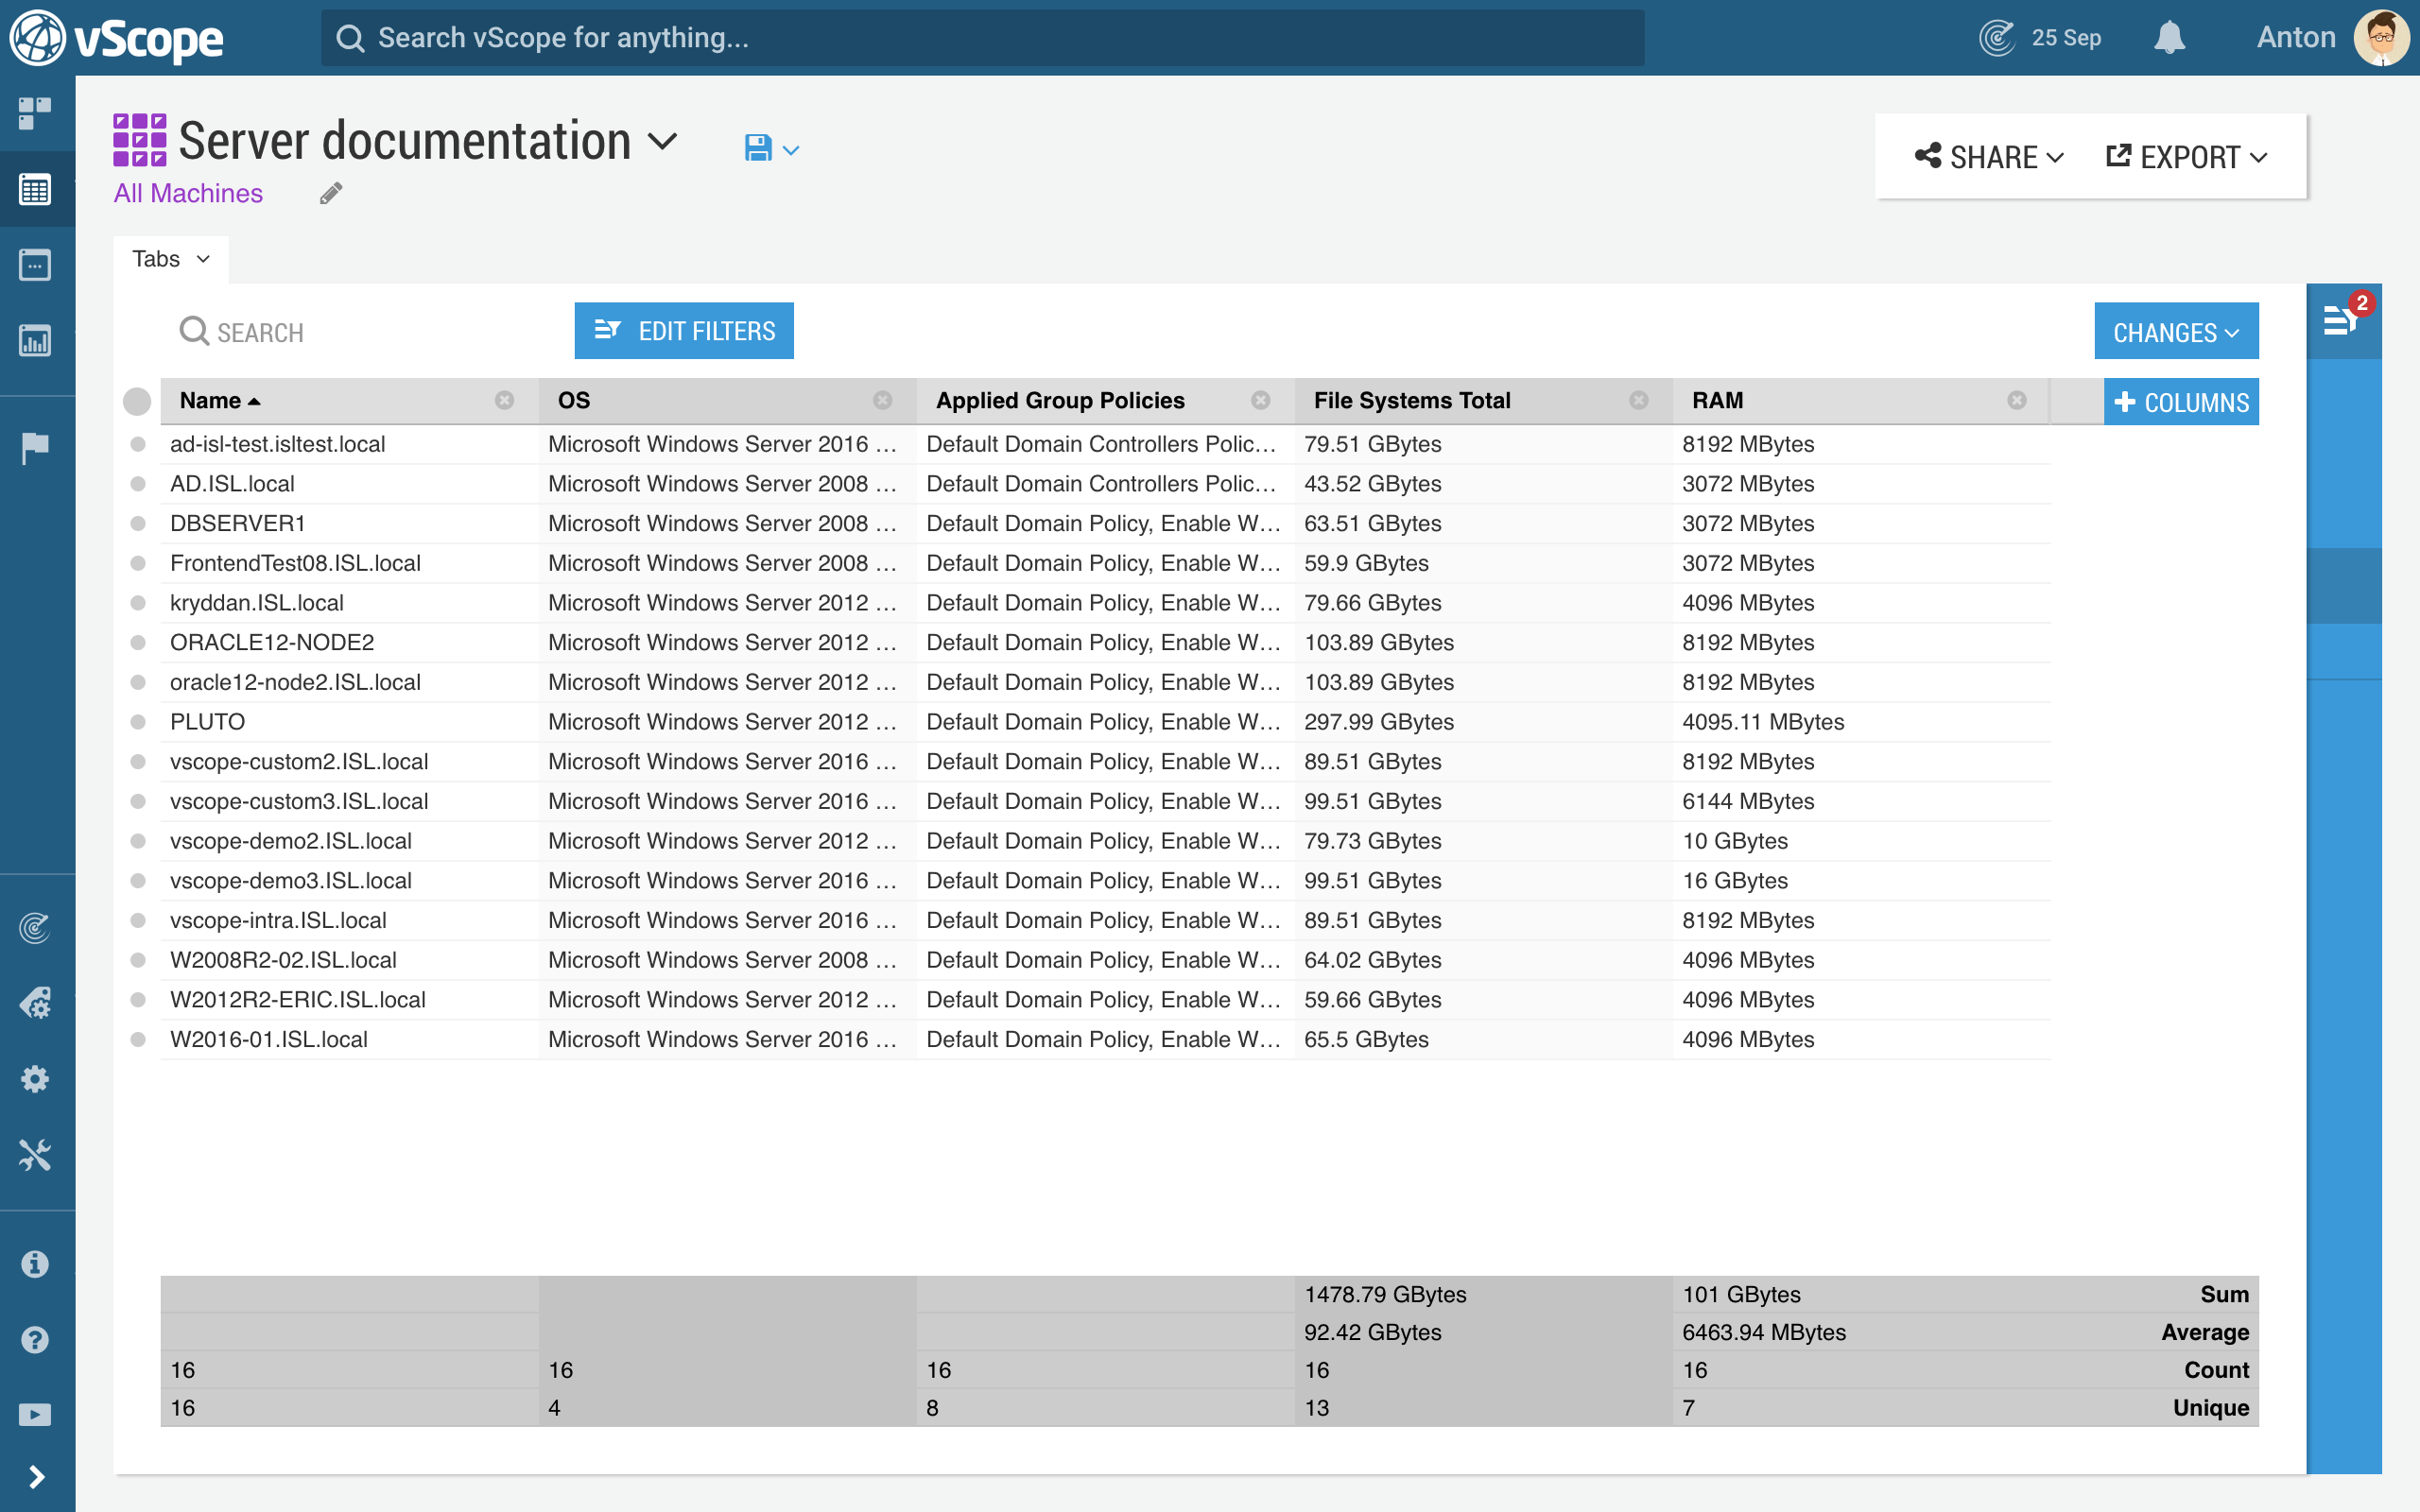This screenshot has width=2420, height=1512.
Task: Open the wrench tools sidebar icon
Action: click(35, 1155)
